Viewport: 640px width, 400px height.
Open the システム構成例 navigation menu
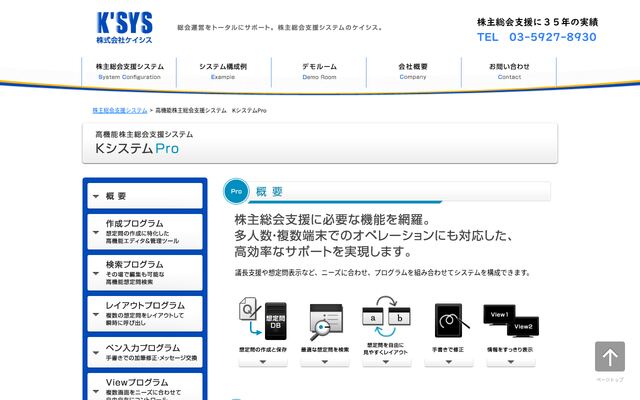[223, 71]
